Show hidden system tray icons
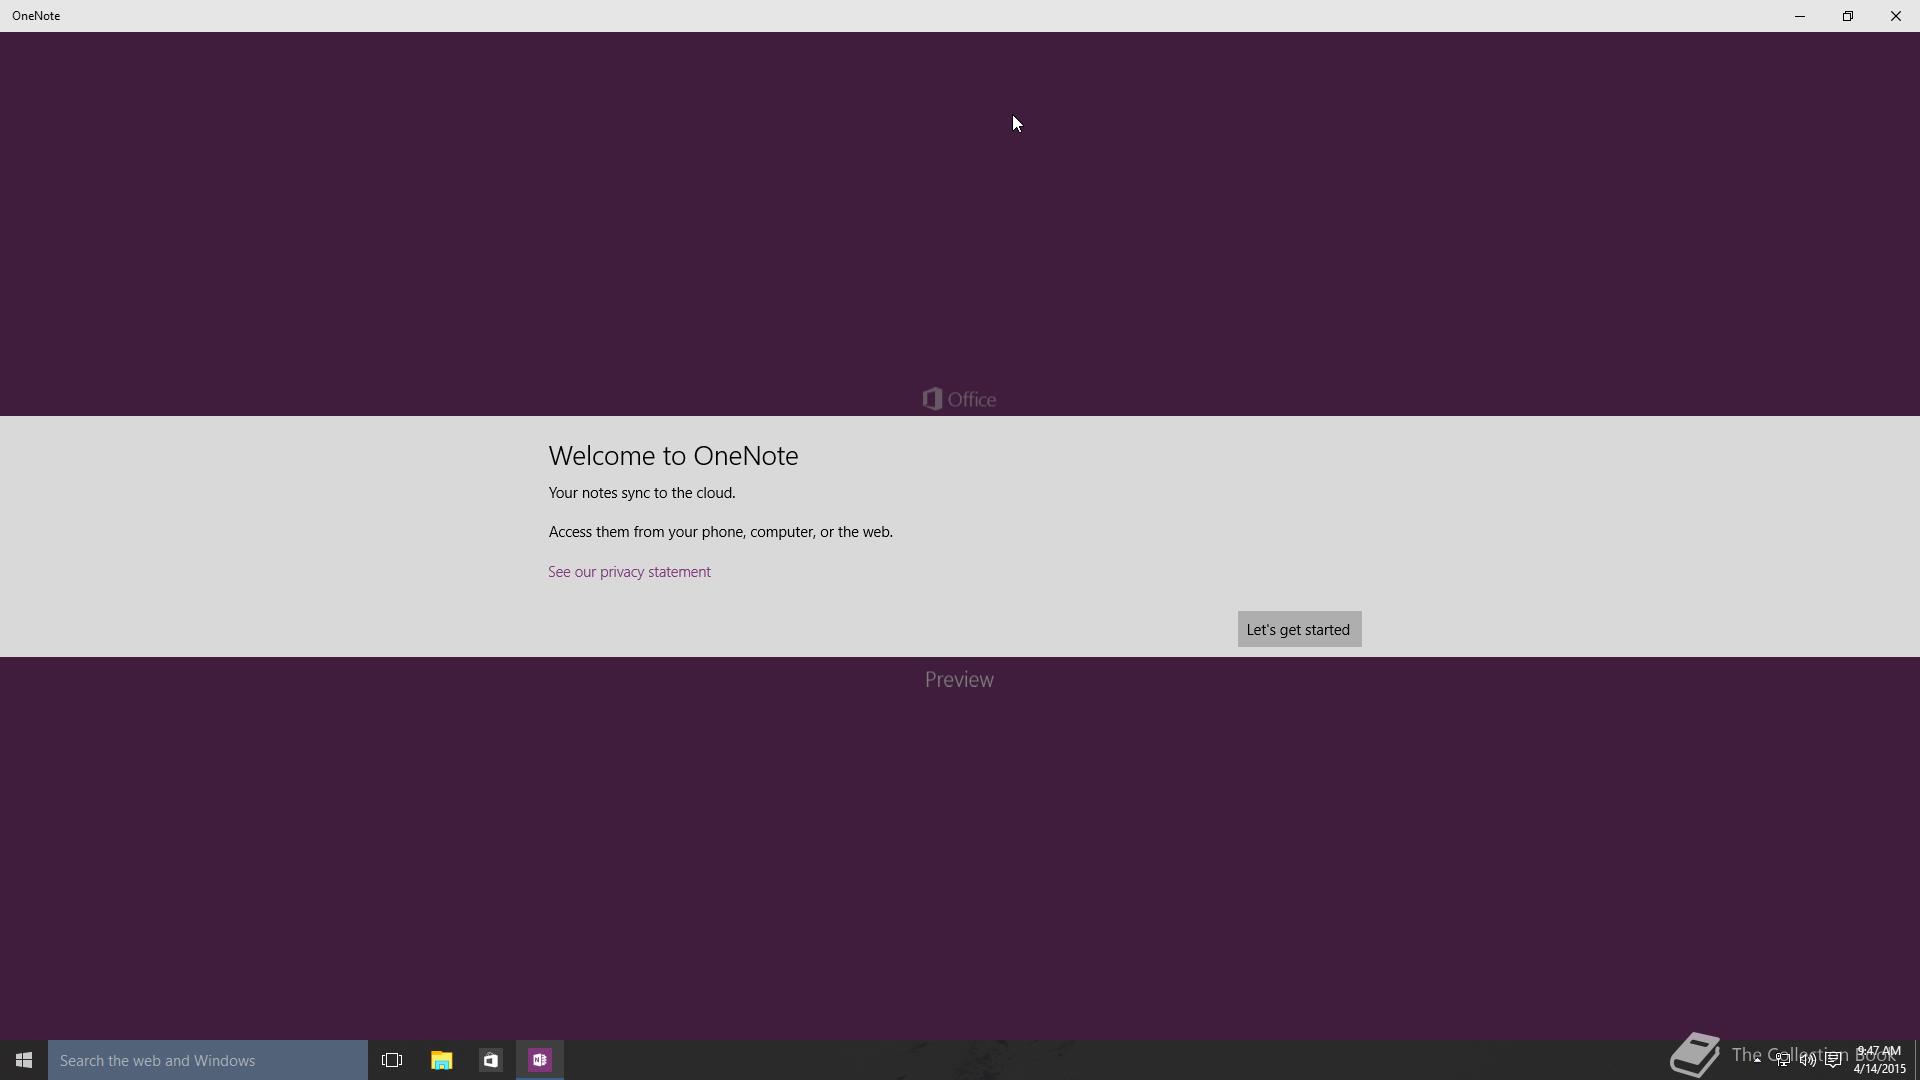 coord(1757,1060)
